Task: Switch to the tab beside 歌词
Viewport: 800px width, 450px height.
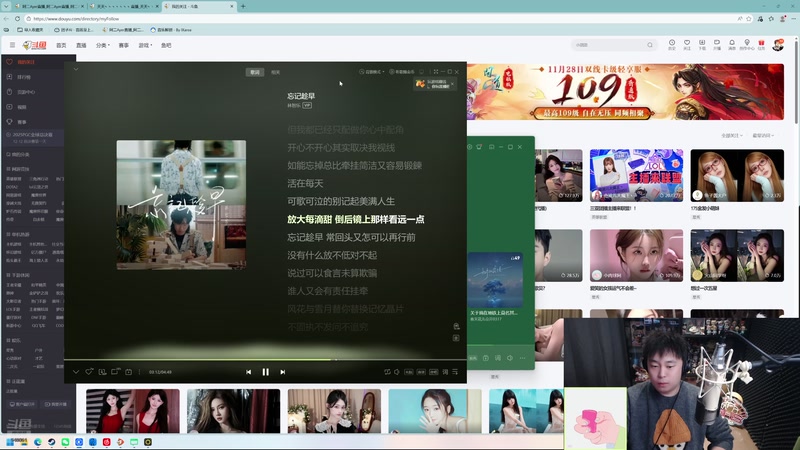Action: pos(276,72)
